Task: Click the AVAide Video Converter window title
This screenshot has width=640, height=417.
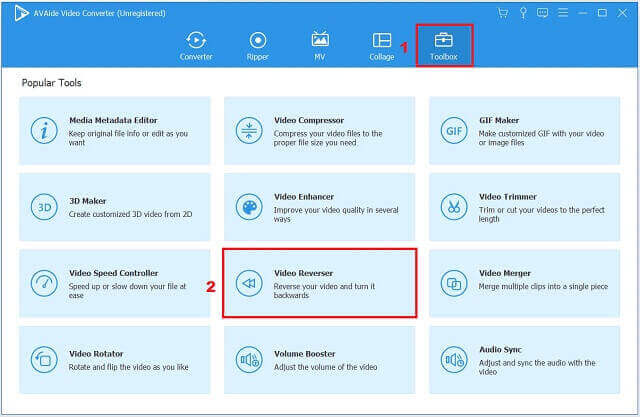Action: coord(100,13)
